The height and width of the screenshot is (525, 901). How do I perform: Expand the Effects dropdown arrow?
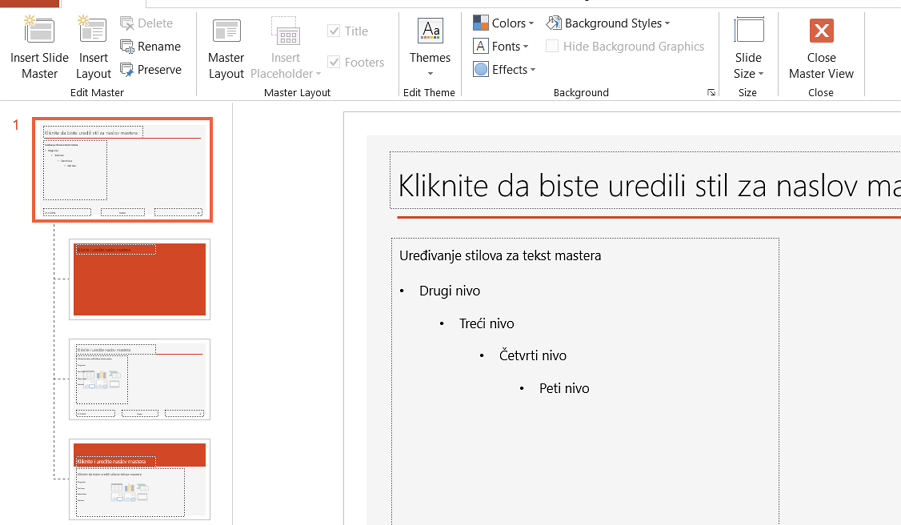pos(533,70)
